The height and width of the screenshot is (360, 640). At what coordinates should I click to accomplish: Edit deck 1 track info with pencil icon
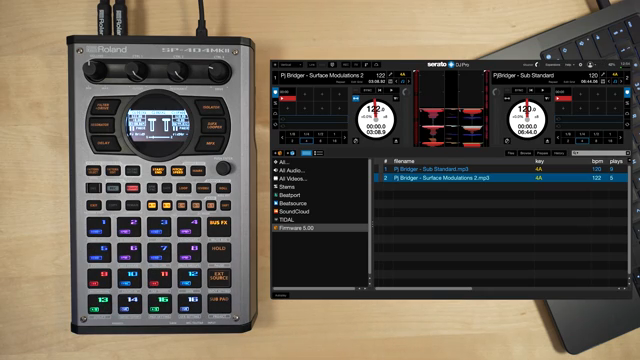tap(391, 74)
